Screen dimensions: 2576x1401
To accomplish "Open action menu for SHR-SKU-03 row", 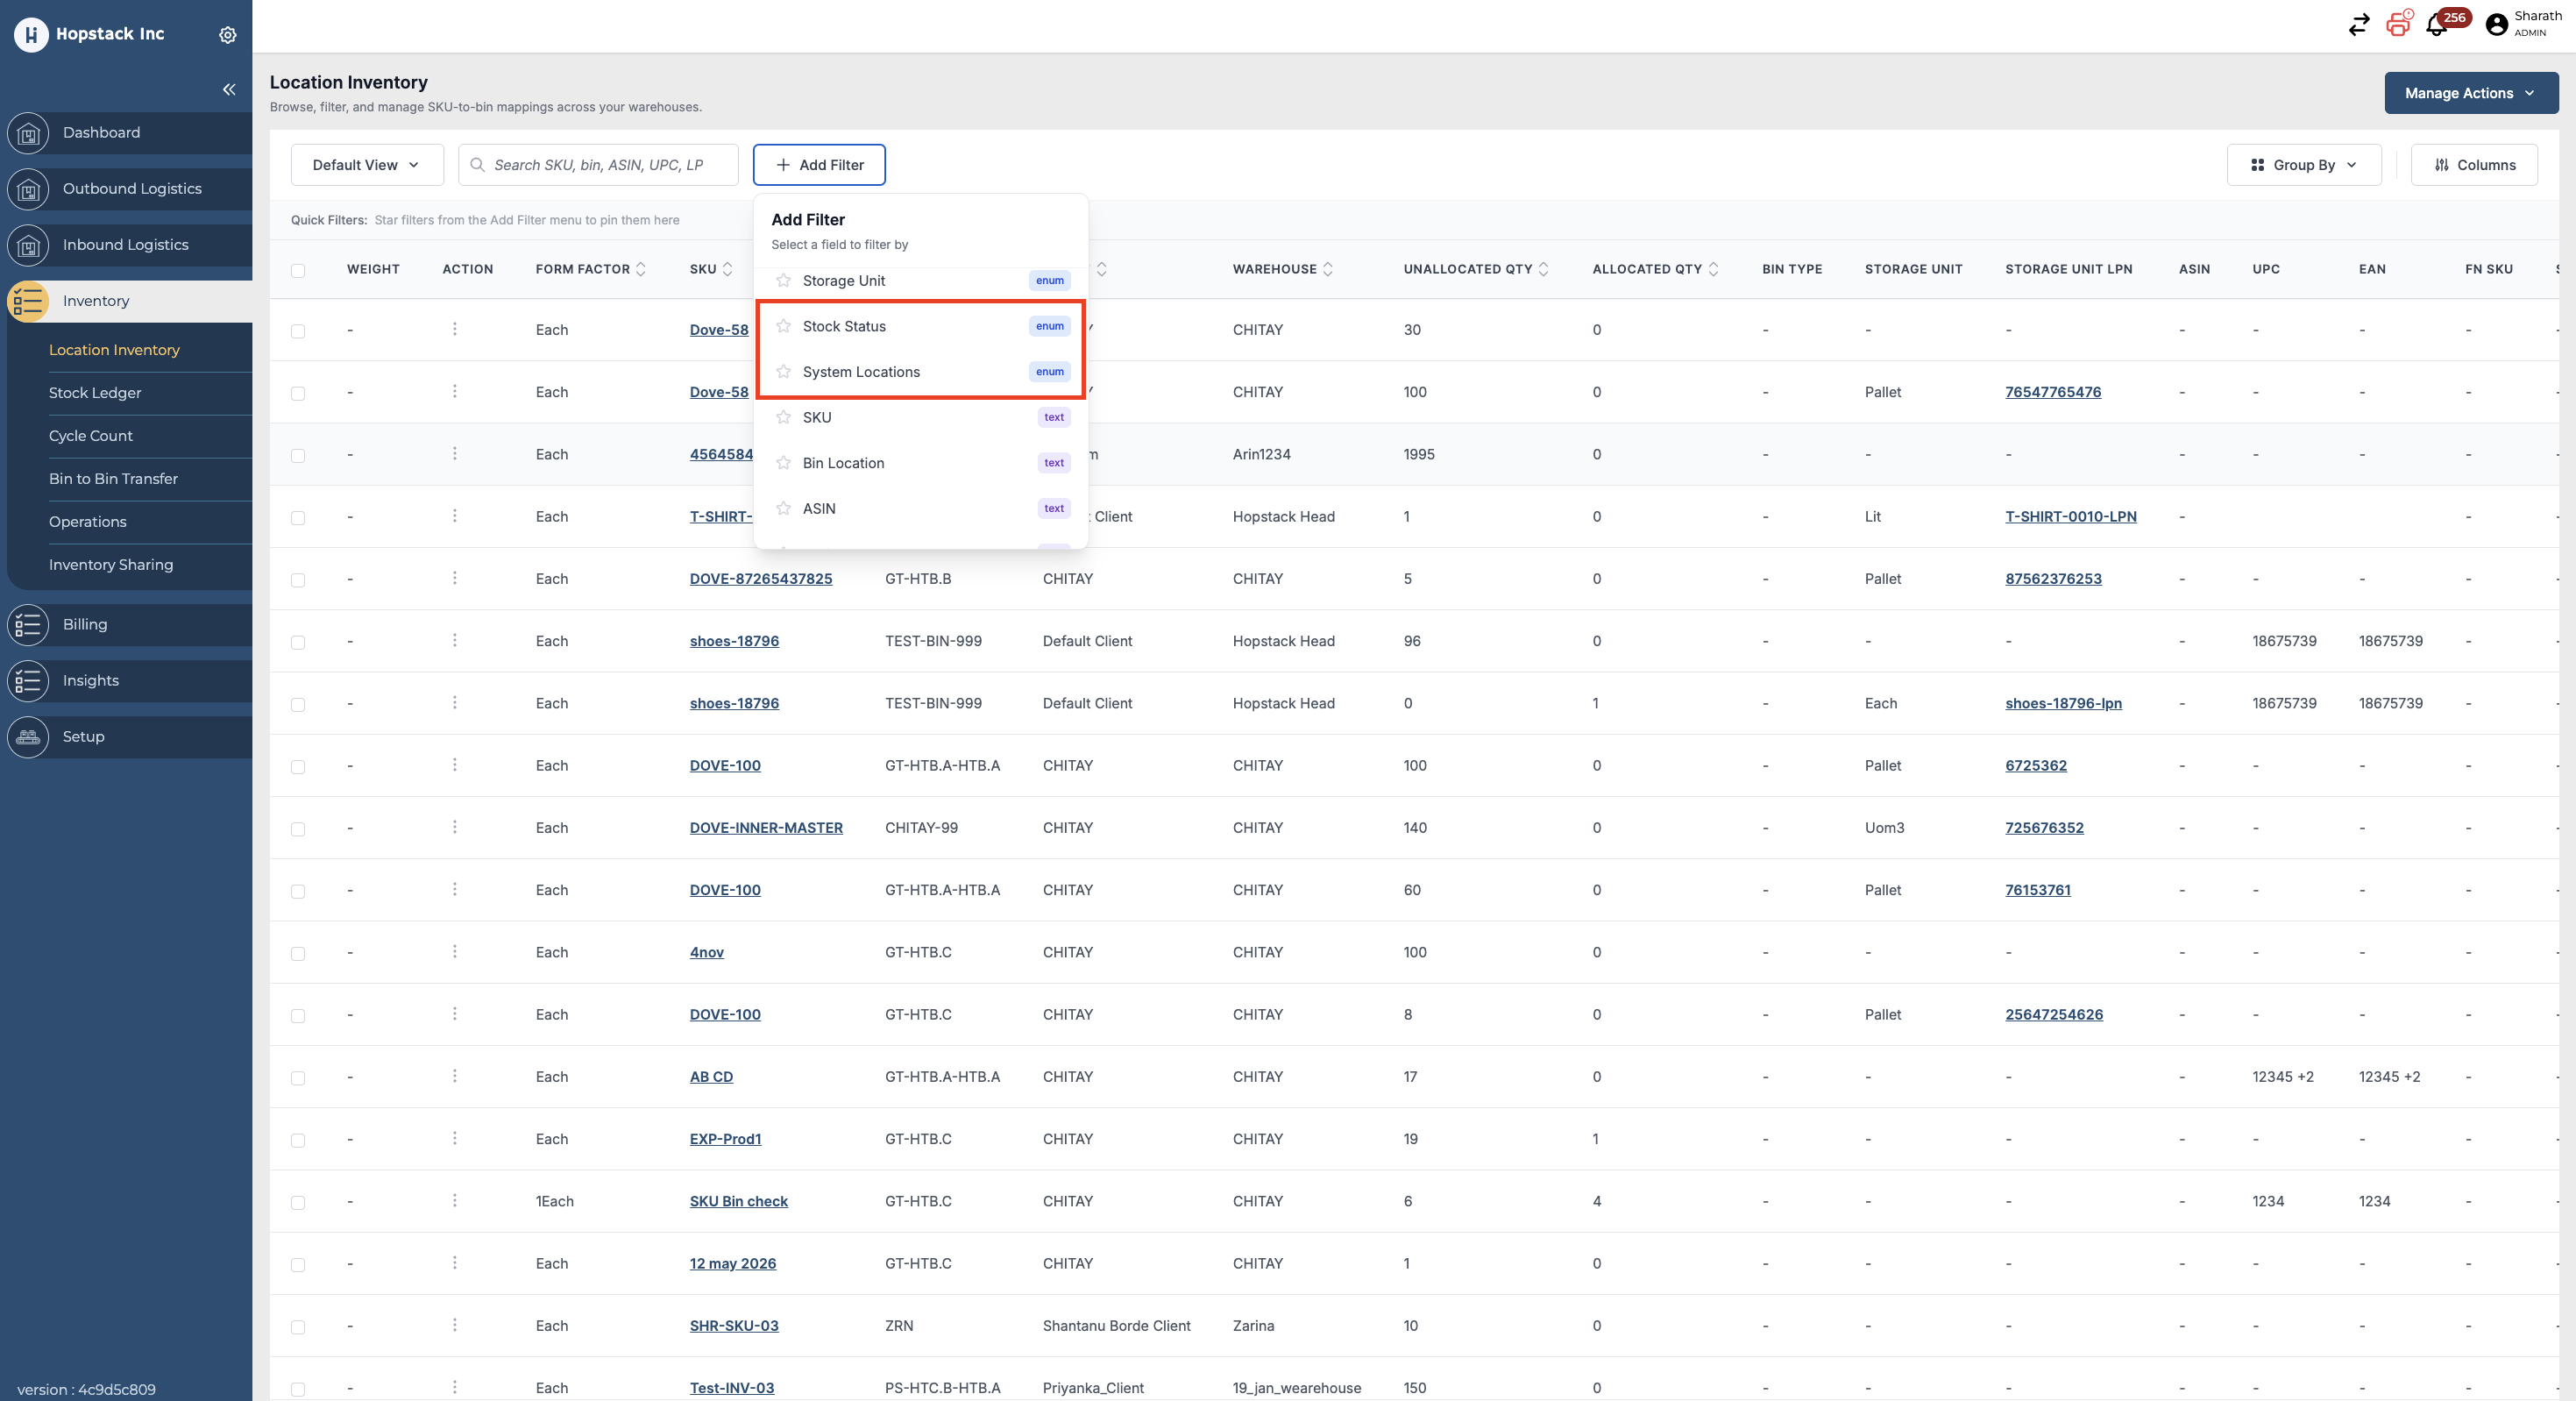I will pos(455,1325).
